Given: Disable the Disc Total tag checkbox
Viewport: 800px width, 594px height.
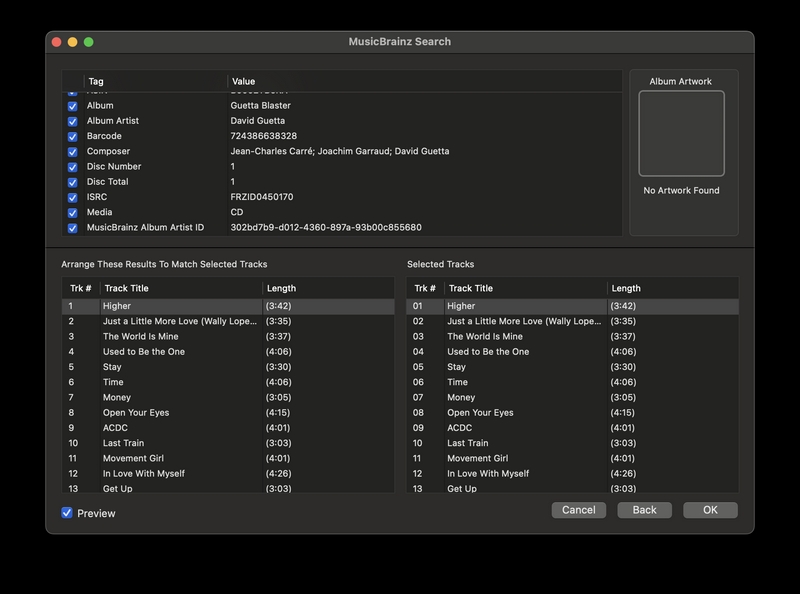Looking at the screenshot, I should pos(72,182).
